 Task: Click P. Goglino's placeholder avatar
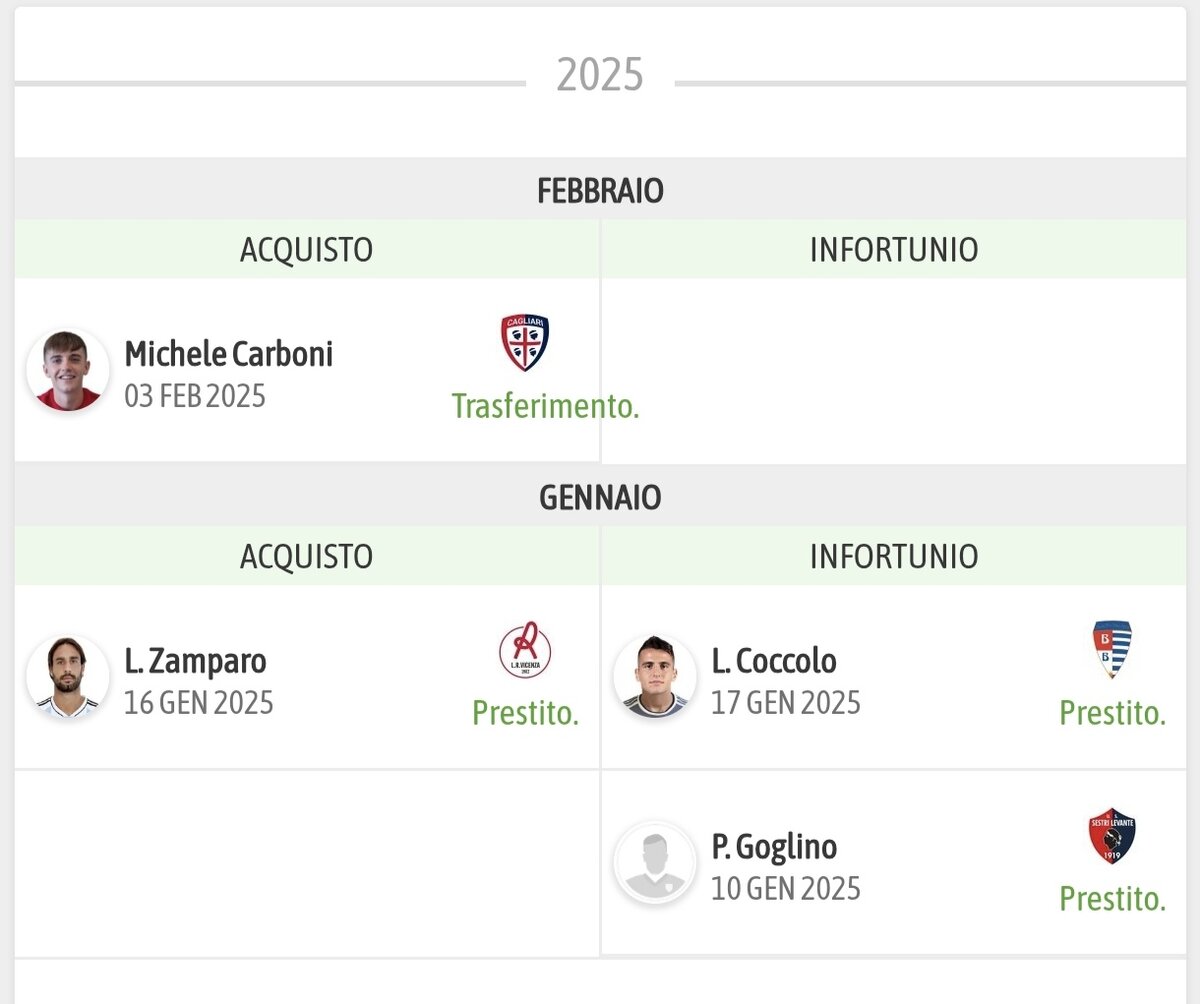(655, 863)
